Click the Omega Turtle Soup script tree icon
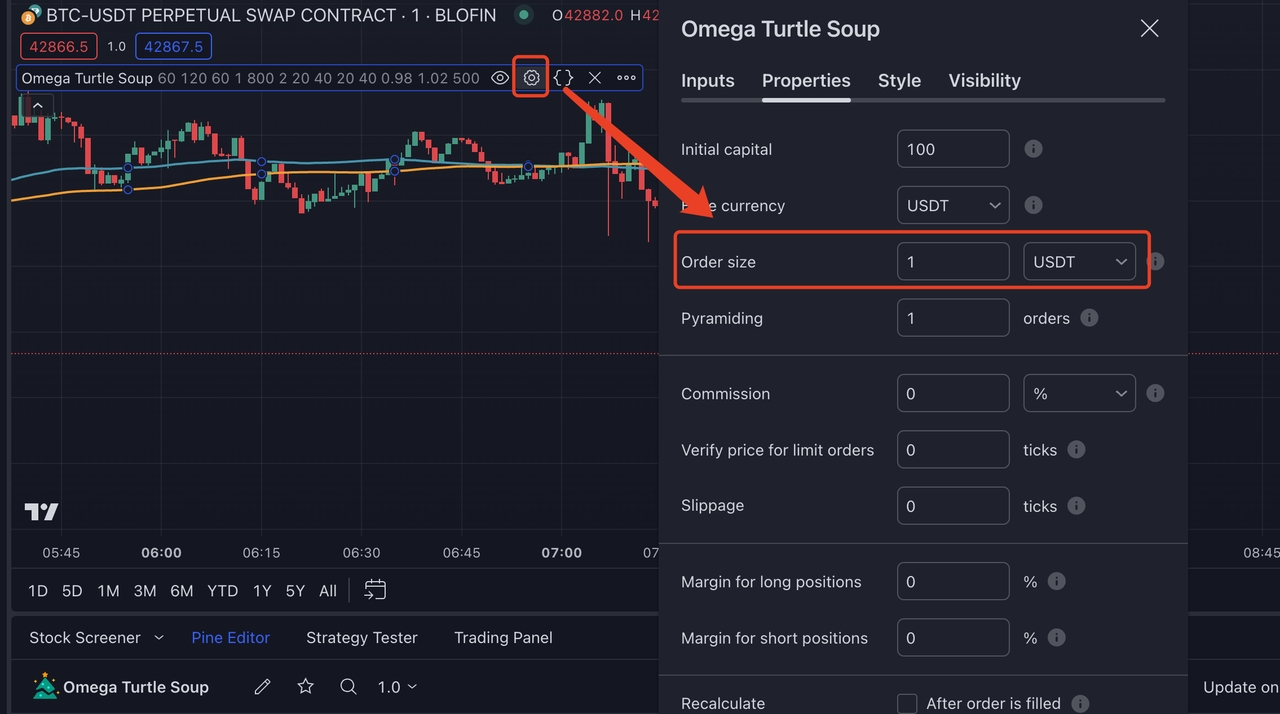This screenshot has height=714, width=1280. [x=45, y=686]
